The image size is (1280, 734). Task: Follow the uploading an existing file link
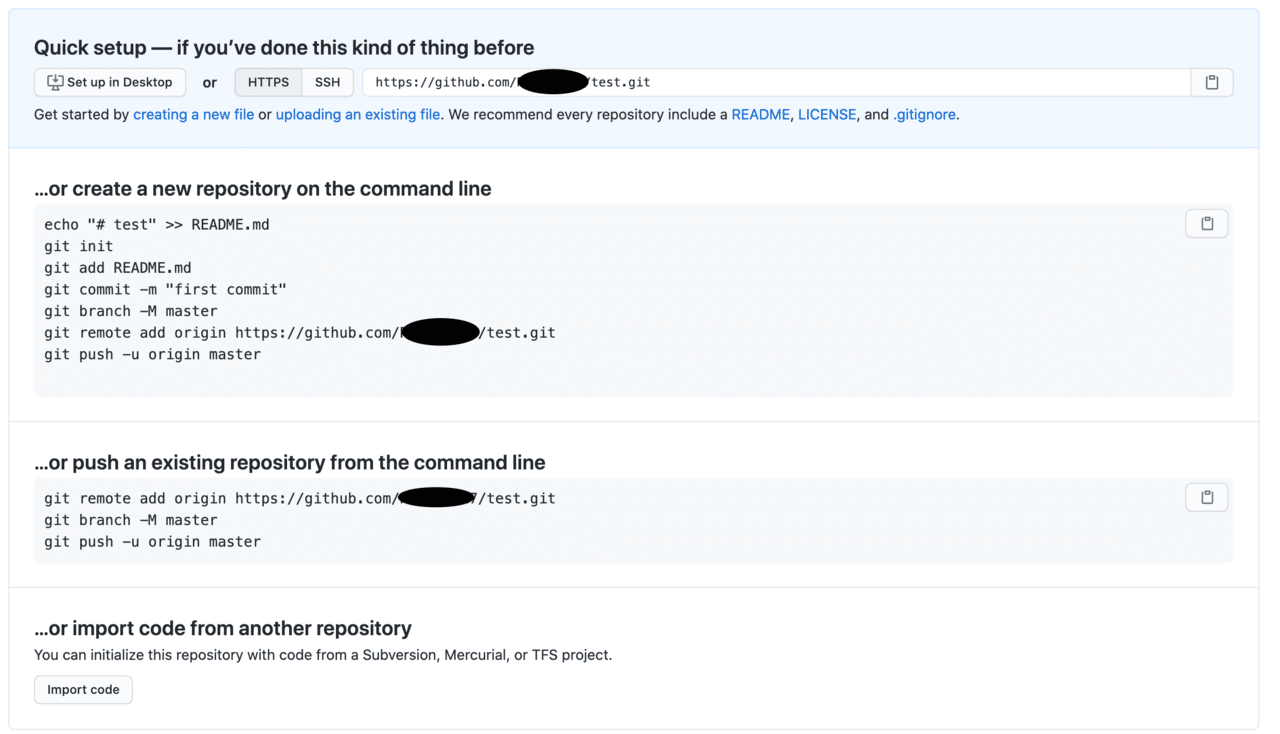[x=358, y=114]
